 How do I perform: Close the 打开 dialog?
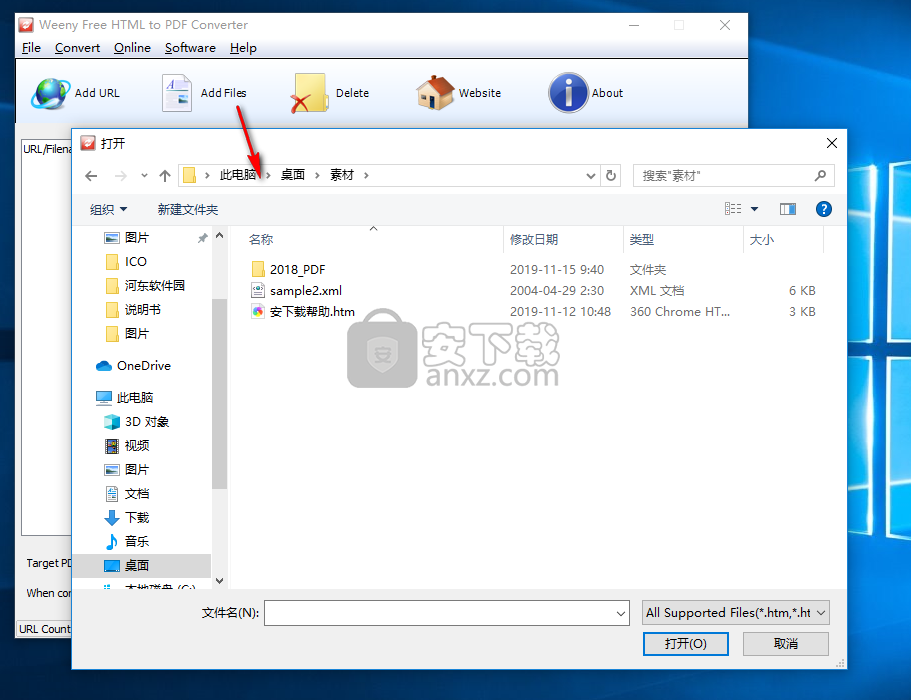[x=831, y=143]
